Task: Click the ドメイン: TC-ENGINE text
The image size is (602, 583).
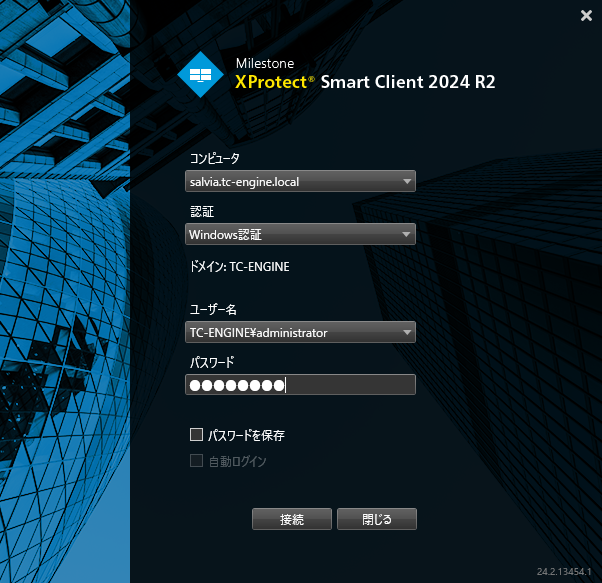Action: [x=240, y=267]
